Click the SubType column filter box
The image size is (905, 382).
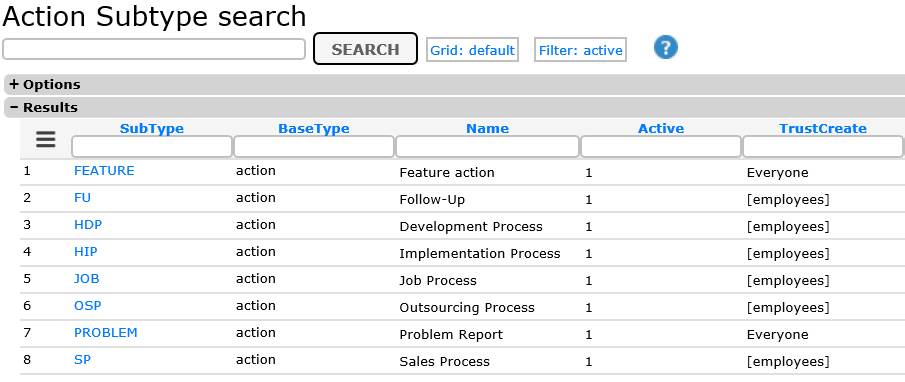152,147
